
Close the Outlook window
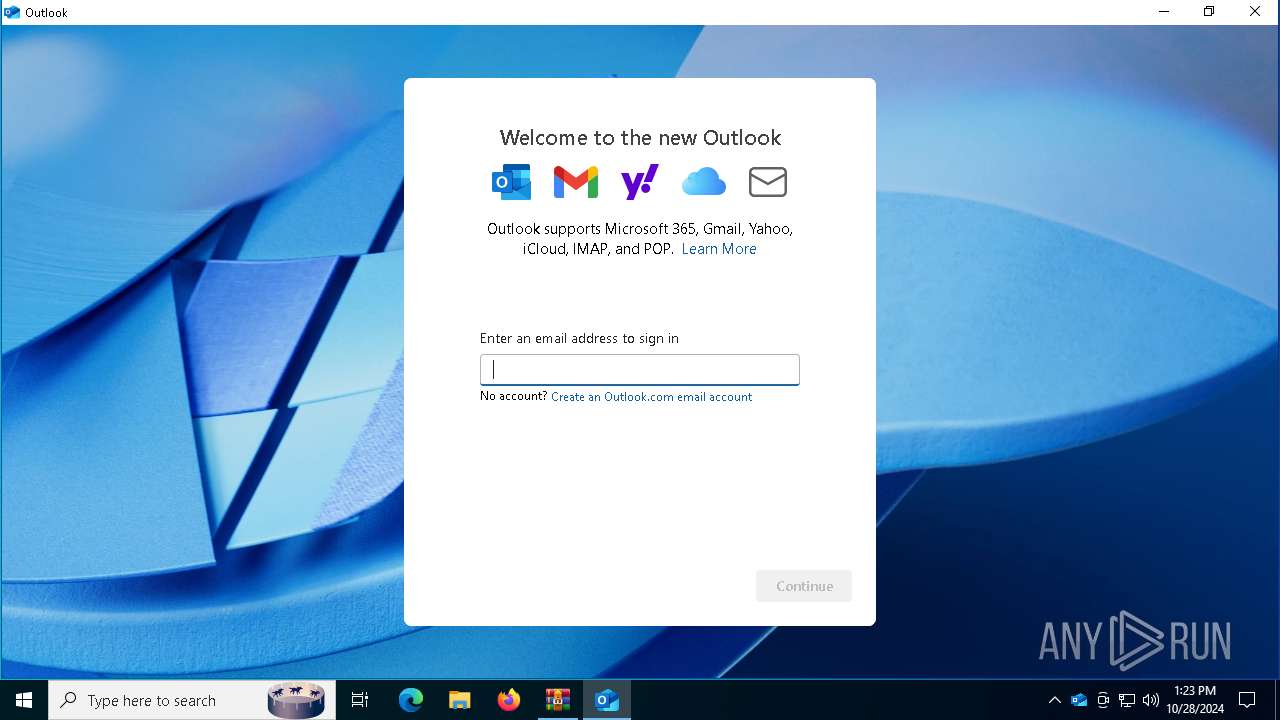pyautogui.click(x=1255, y=12)
